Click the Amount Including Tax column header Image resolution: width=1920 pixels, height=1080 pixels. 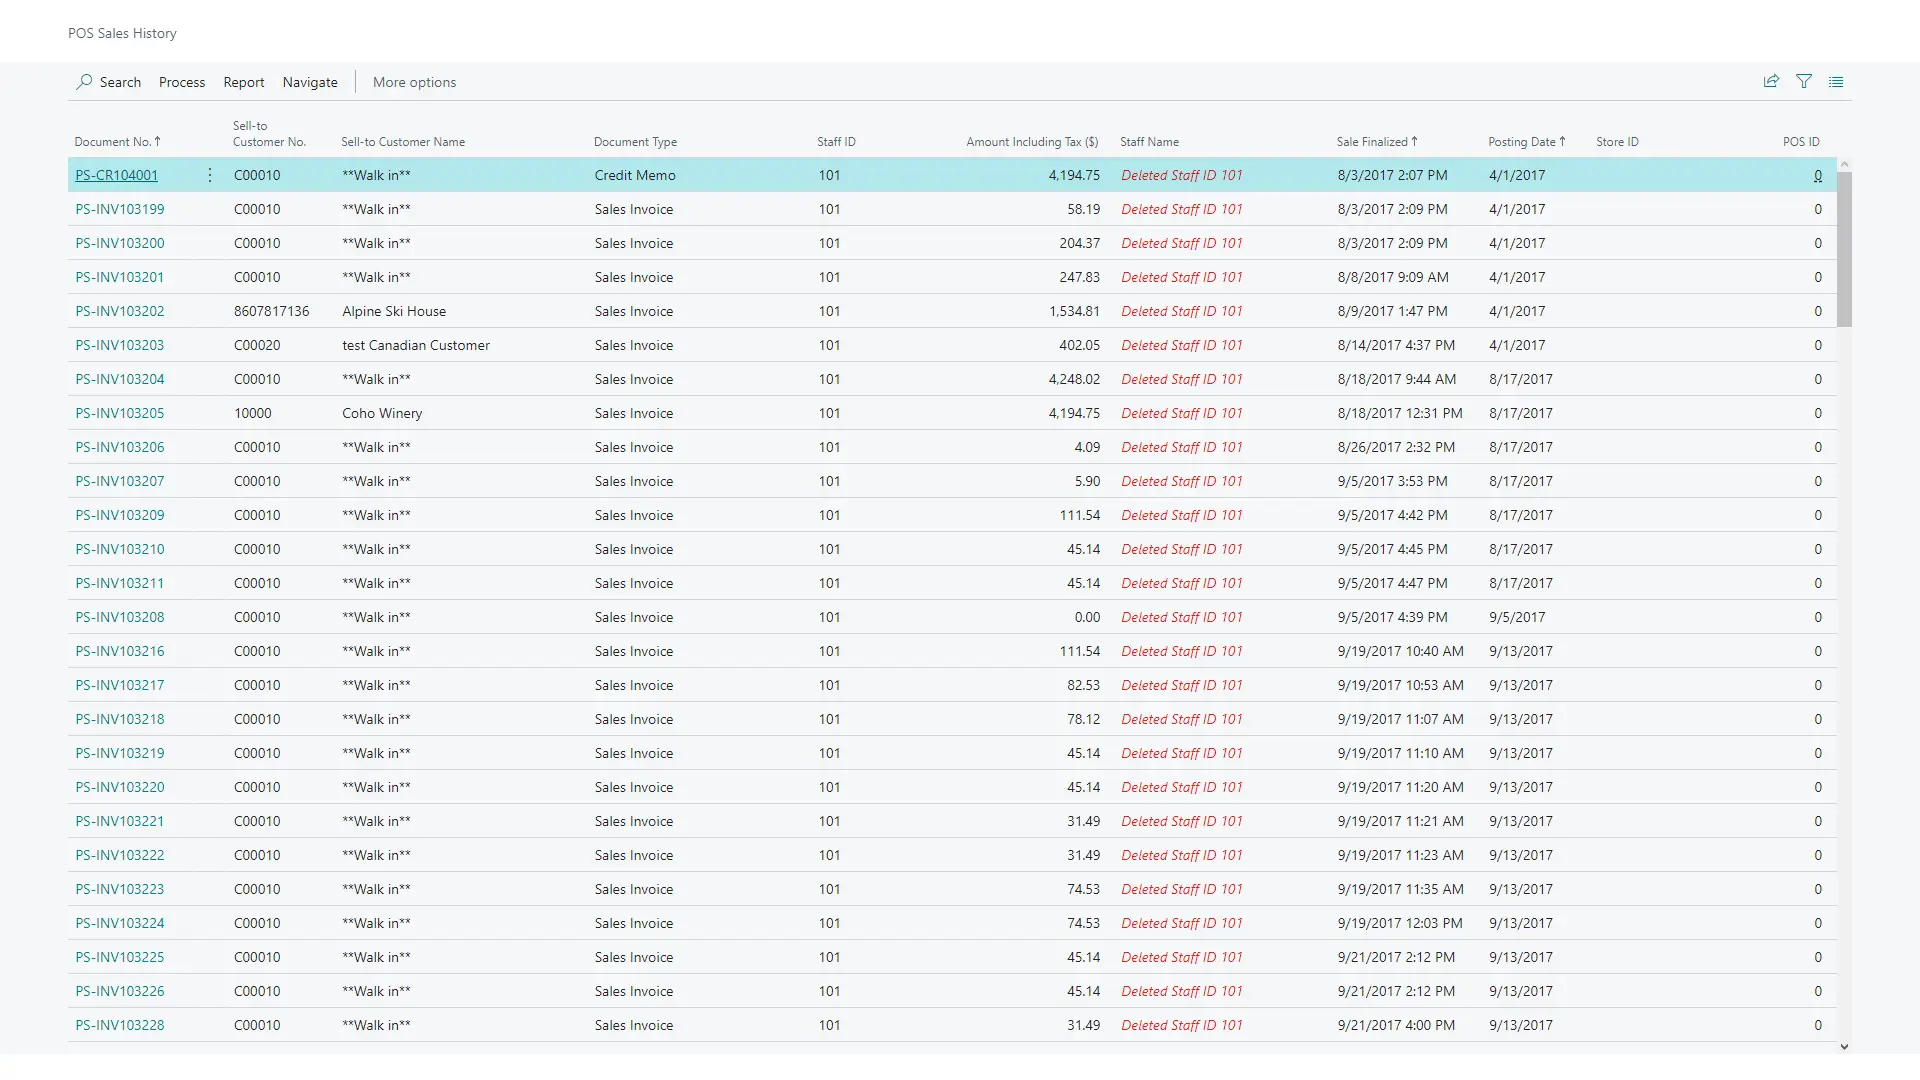1031,142
